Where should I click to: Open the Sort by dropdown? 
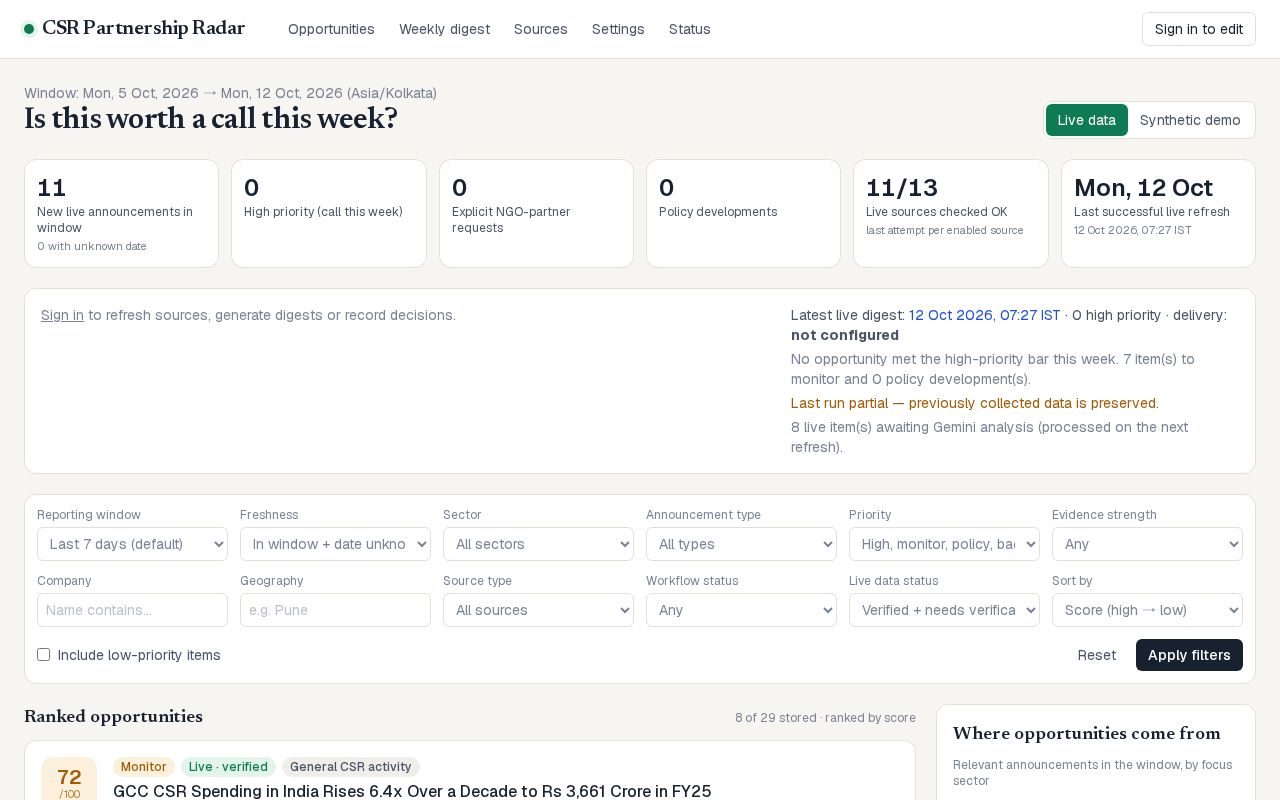1147,610
